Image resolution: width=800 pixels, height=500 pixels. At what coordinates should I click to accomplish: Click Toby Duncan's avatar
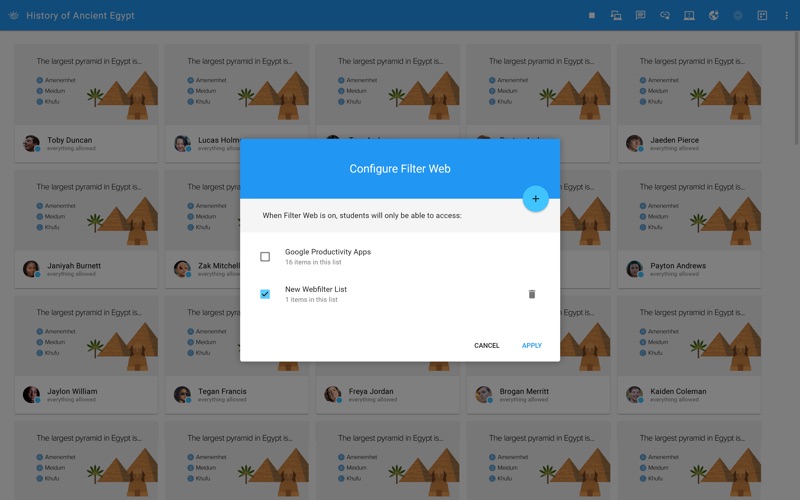tap(31, 143)
